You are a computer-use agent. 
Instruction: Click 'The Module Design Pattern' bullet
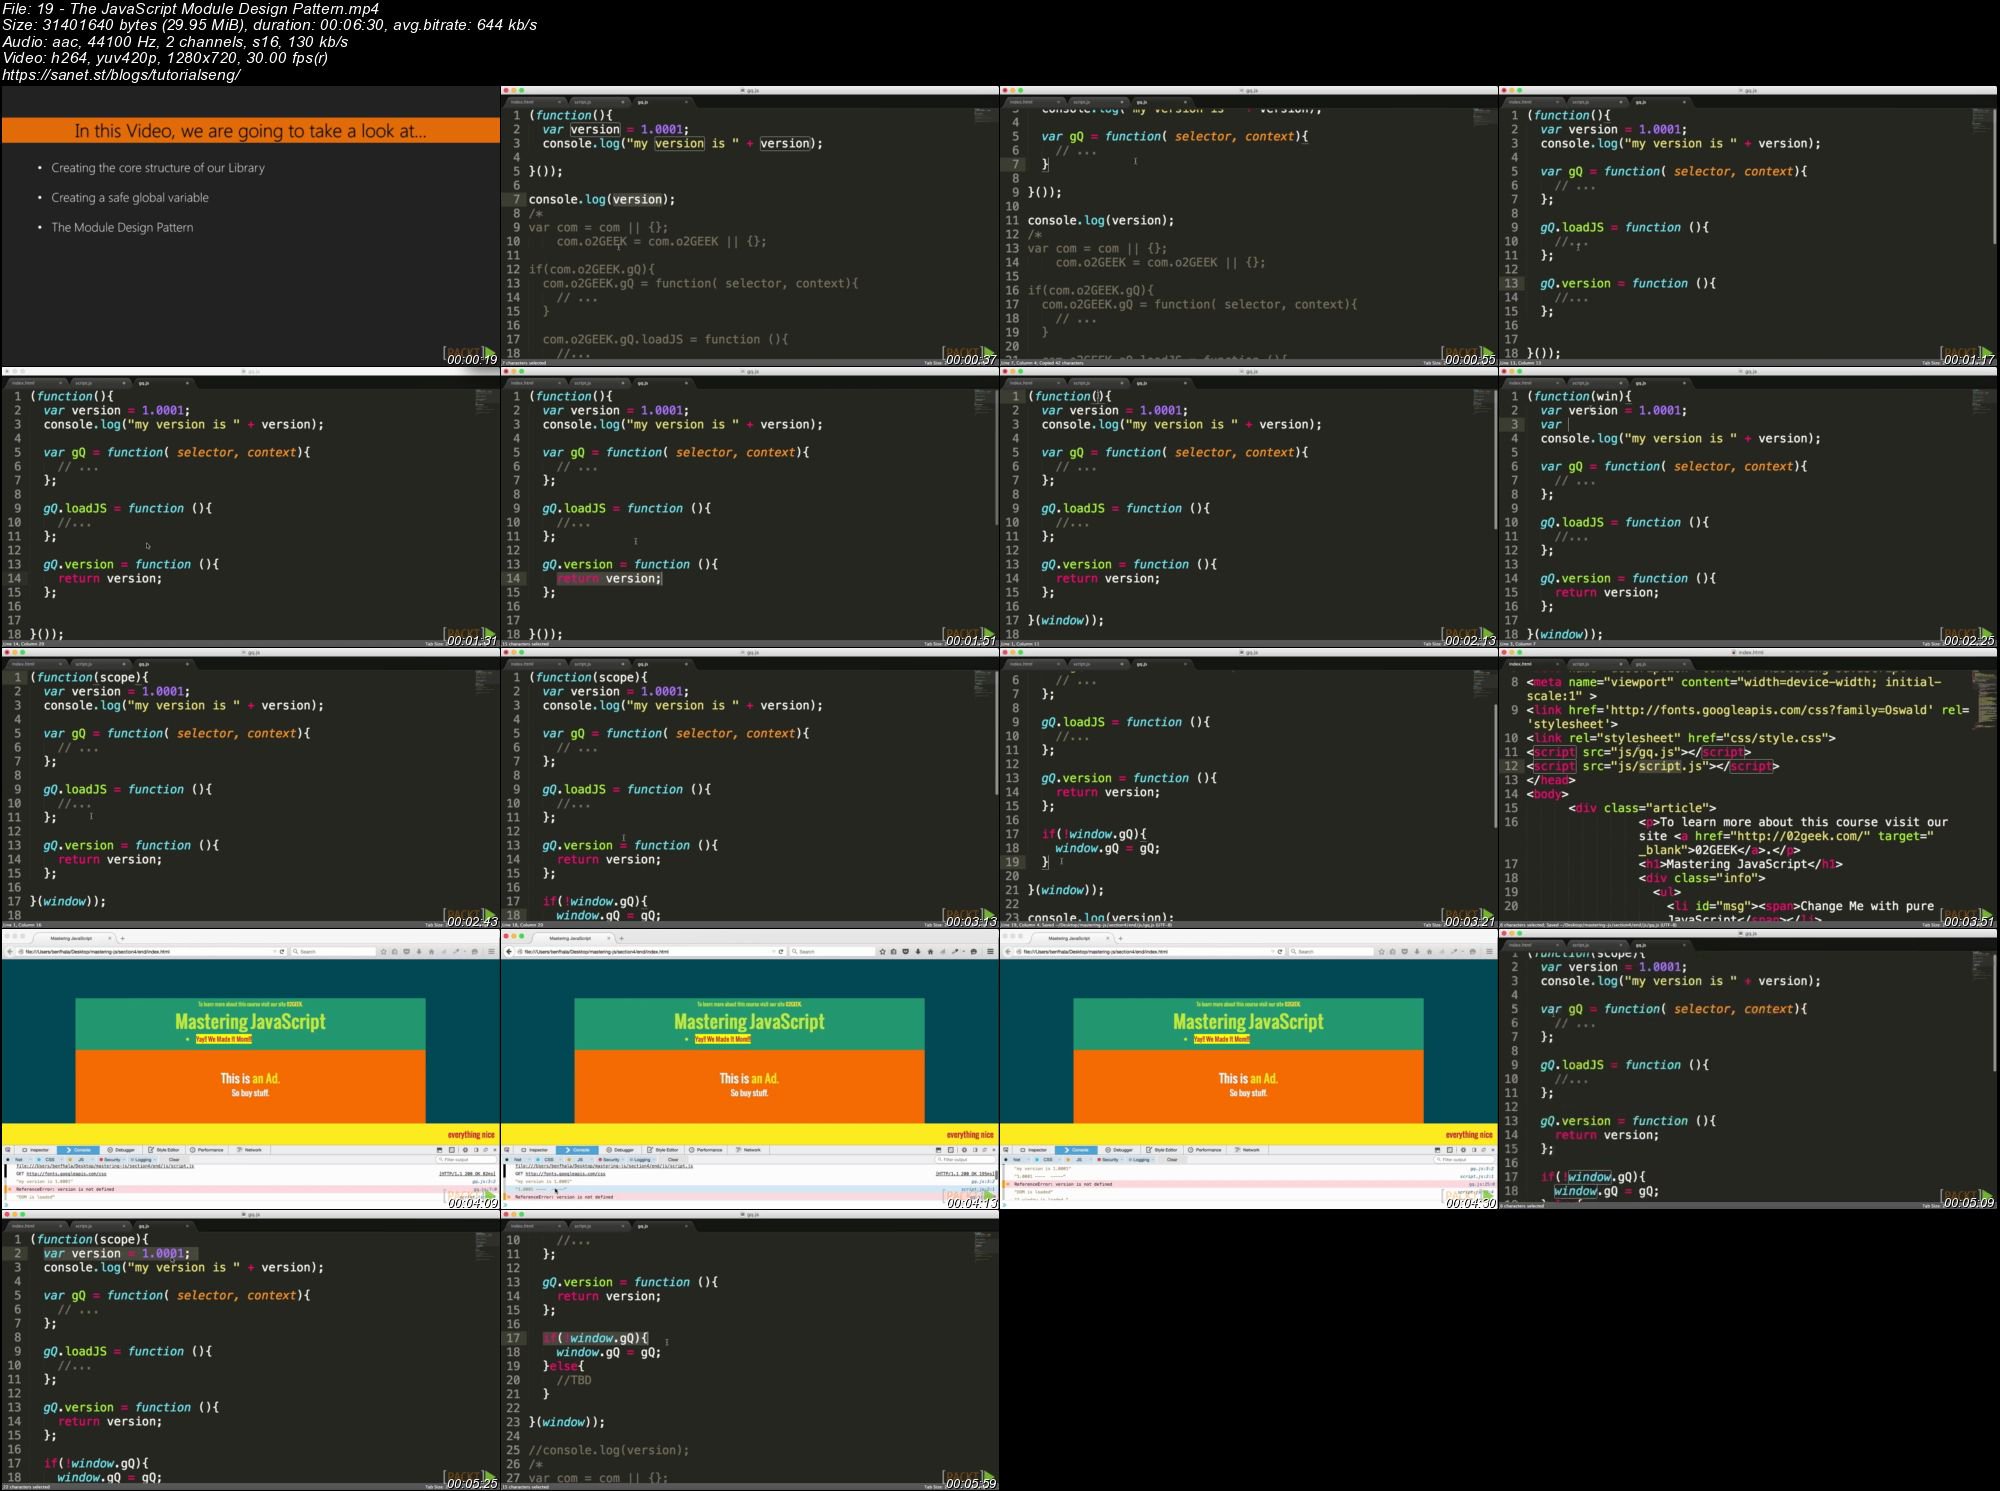pyautogui.click(x=122, y=228)
